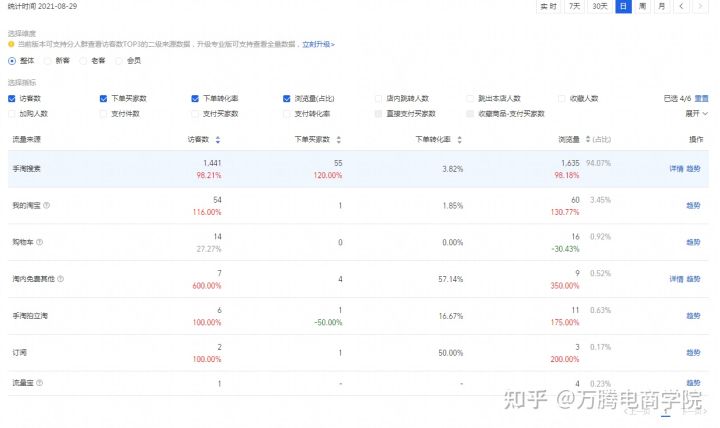720x428 pixels.
Task: Open help icon next to 淘内免费其他
Action: tap(61, 279)
